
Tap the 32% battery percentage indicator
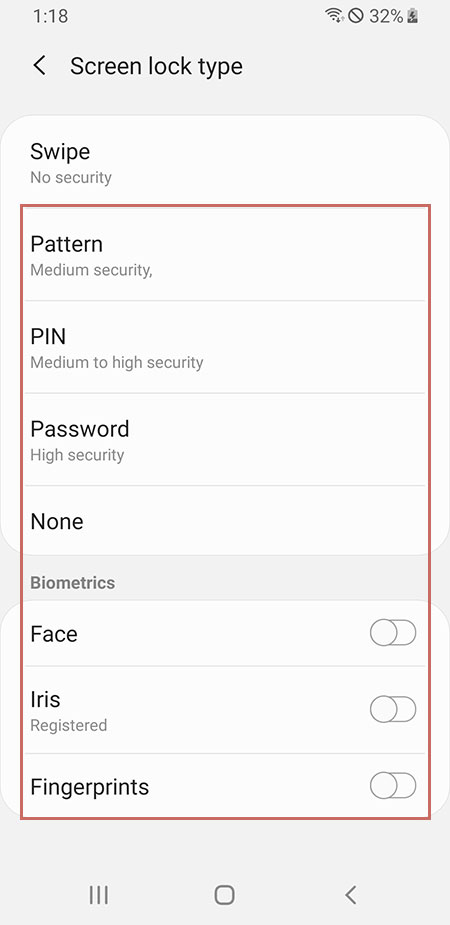pyautogui.click(x=386, y=16)
